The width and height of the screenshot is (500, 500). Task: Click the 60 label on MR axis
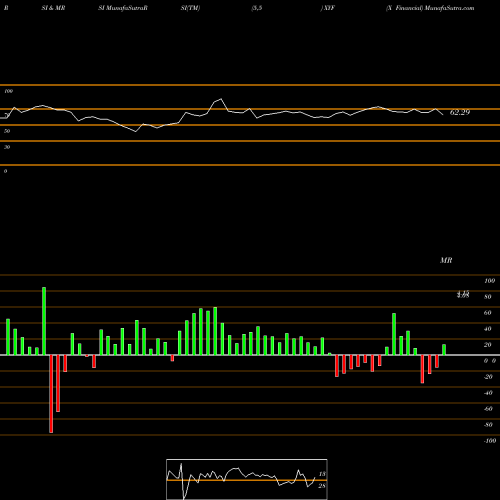pyautogui.click(x=488, y=313)
